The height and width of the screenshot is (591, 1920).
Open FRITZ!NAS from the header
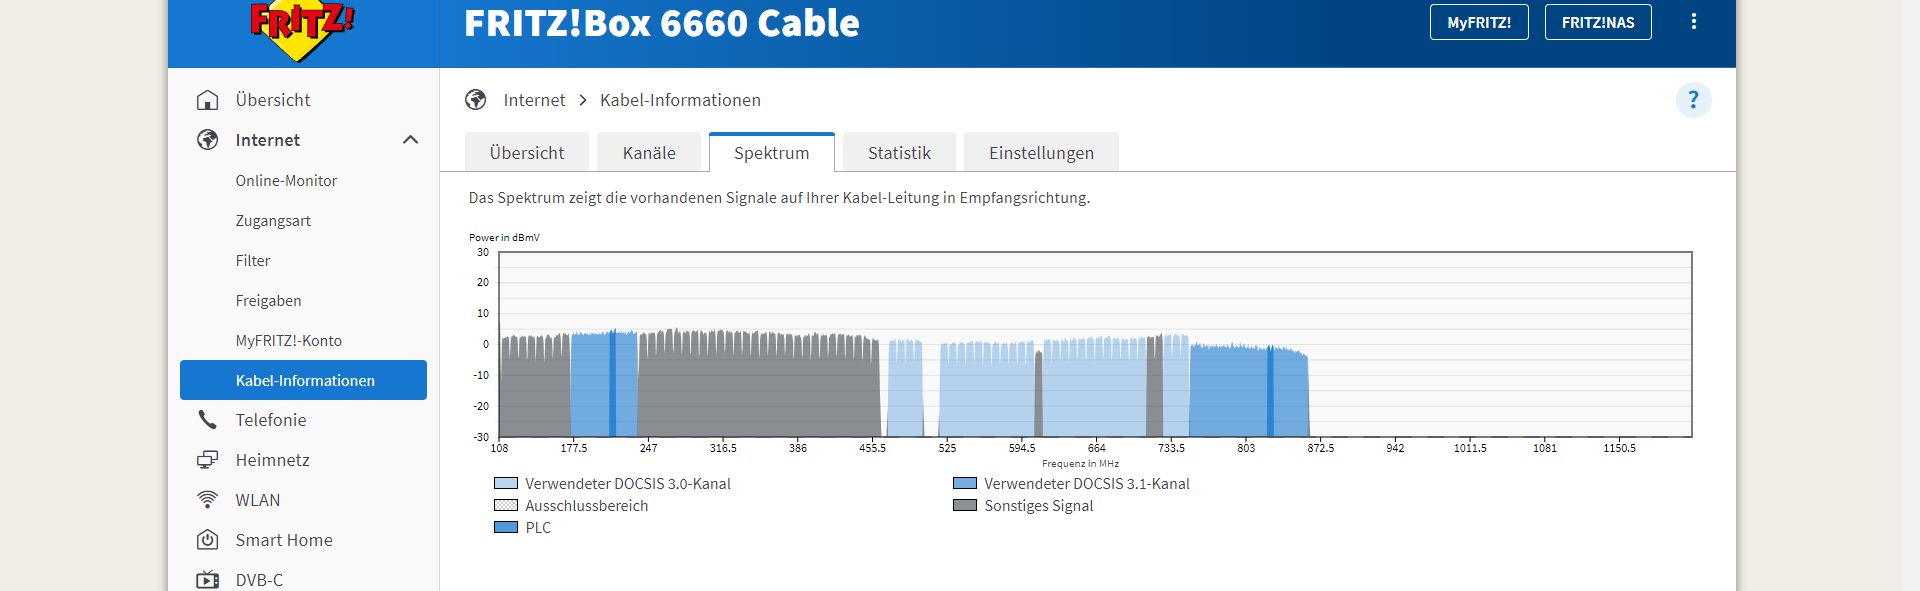coord(1598,22)
